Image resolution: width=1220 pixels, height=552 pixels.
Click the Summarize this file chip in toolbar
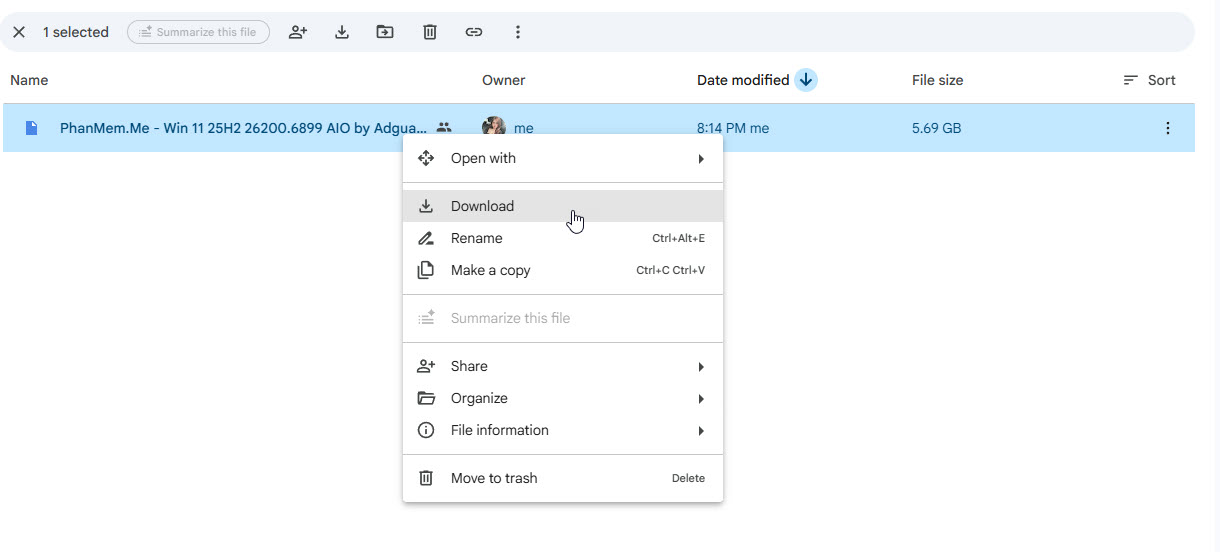point(198,32)
